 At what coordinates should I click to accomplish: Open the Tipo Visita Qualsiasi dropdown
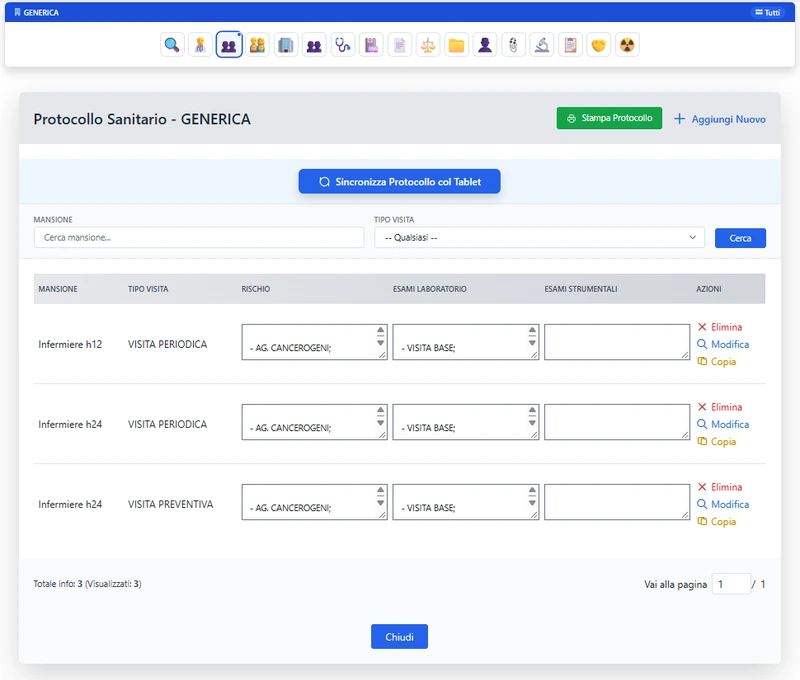[x=539, y=237]
